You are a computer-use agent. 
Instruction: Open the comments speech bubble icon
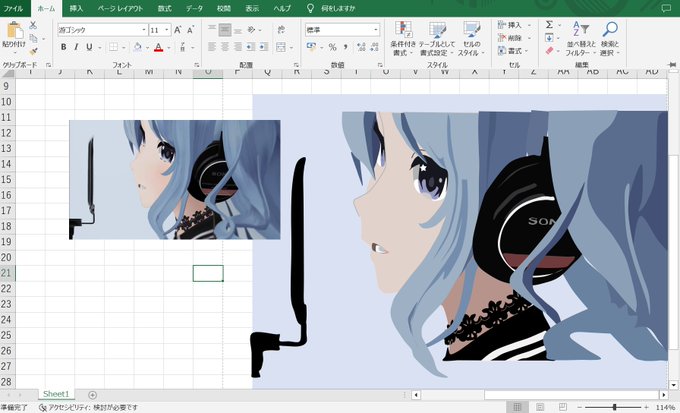pos(666,8)
